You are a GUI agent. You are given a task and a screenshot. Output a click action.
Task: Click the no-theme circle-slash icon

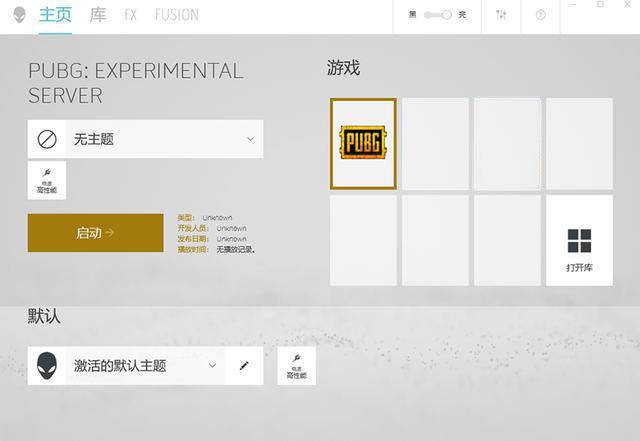(x=47, y=139)
